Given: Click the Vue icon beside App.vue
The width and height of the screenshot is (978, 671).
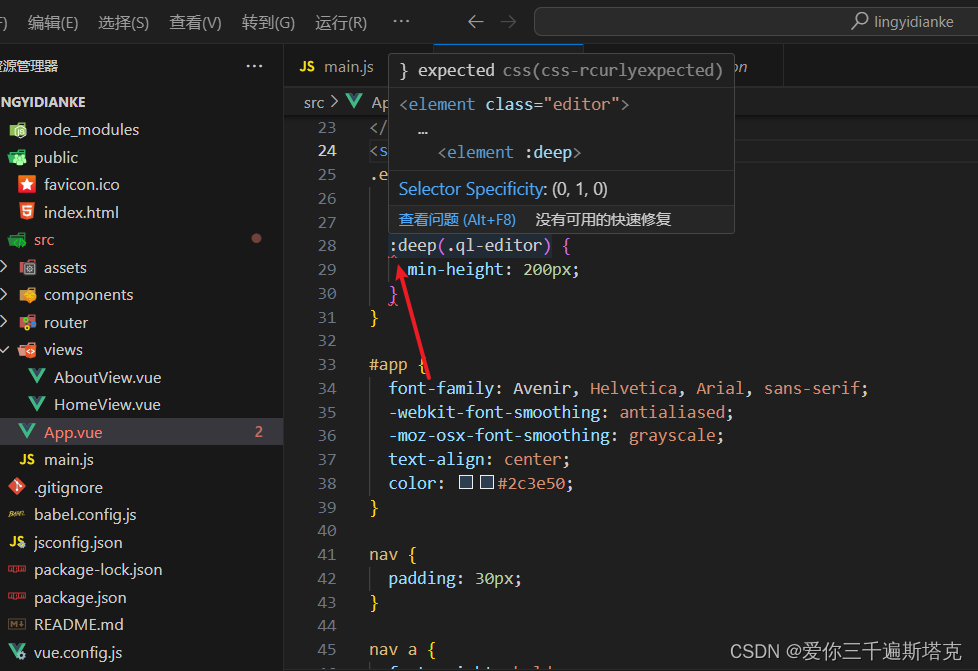Looking at the screenshot, I should (x=25, y=431).
